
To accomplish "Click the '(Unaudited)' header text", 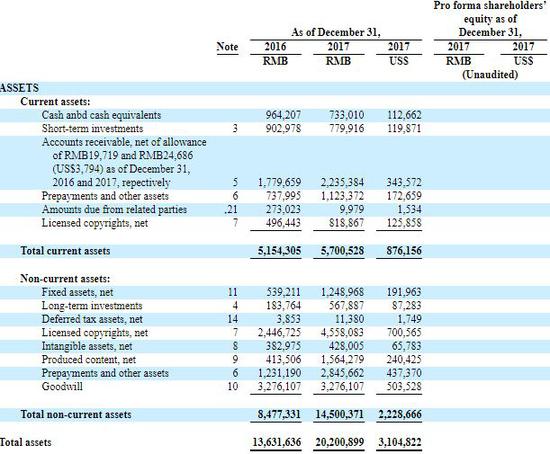I will coord(490,75).
